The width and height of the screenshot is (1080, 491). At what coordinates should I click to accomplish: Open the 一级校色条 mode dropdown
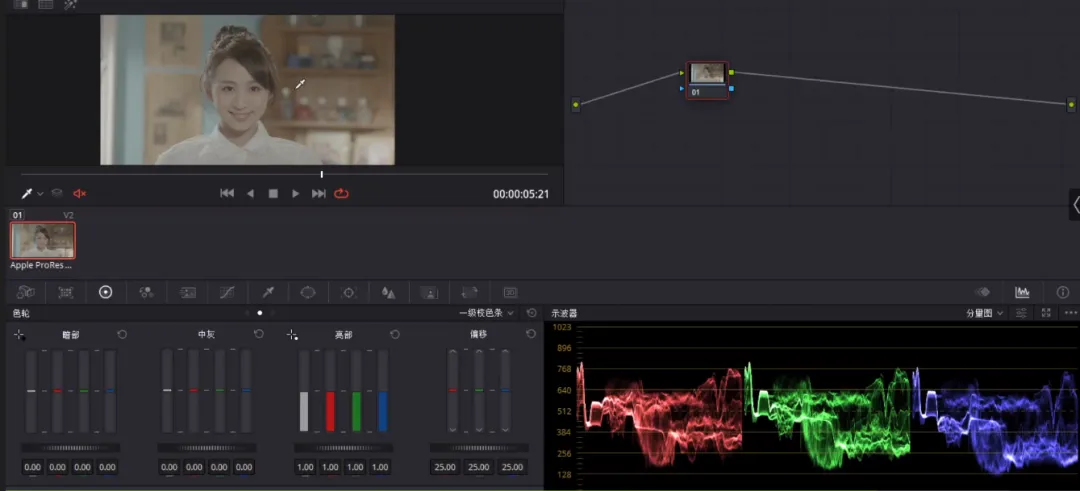[487, 313]
